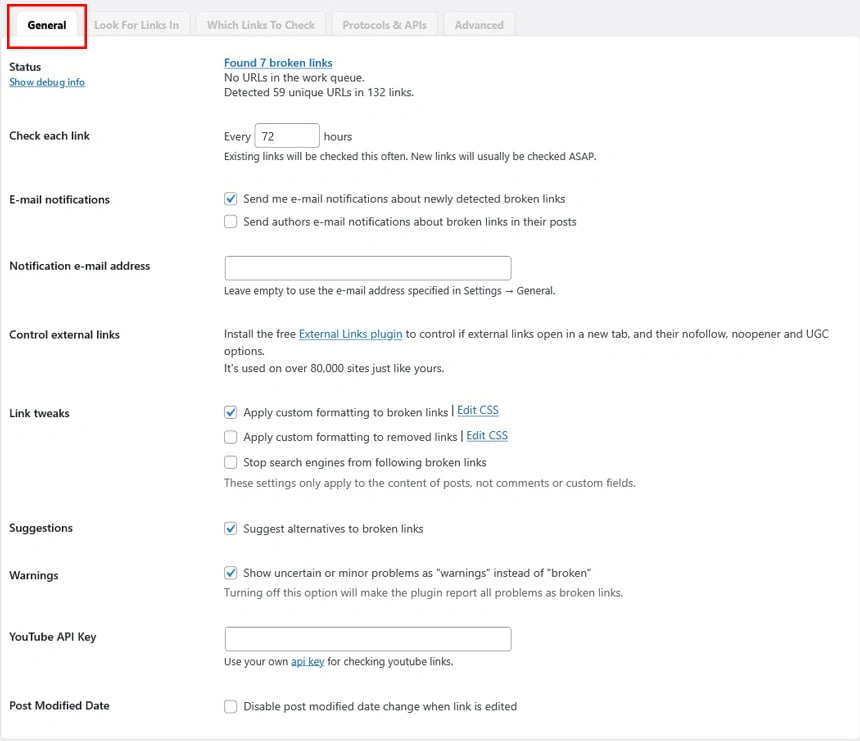Viewport: 860px width, 741px height.
Task: Click the check interval hours field
Action: click(287, 136)
